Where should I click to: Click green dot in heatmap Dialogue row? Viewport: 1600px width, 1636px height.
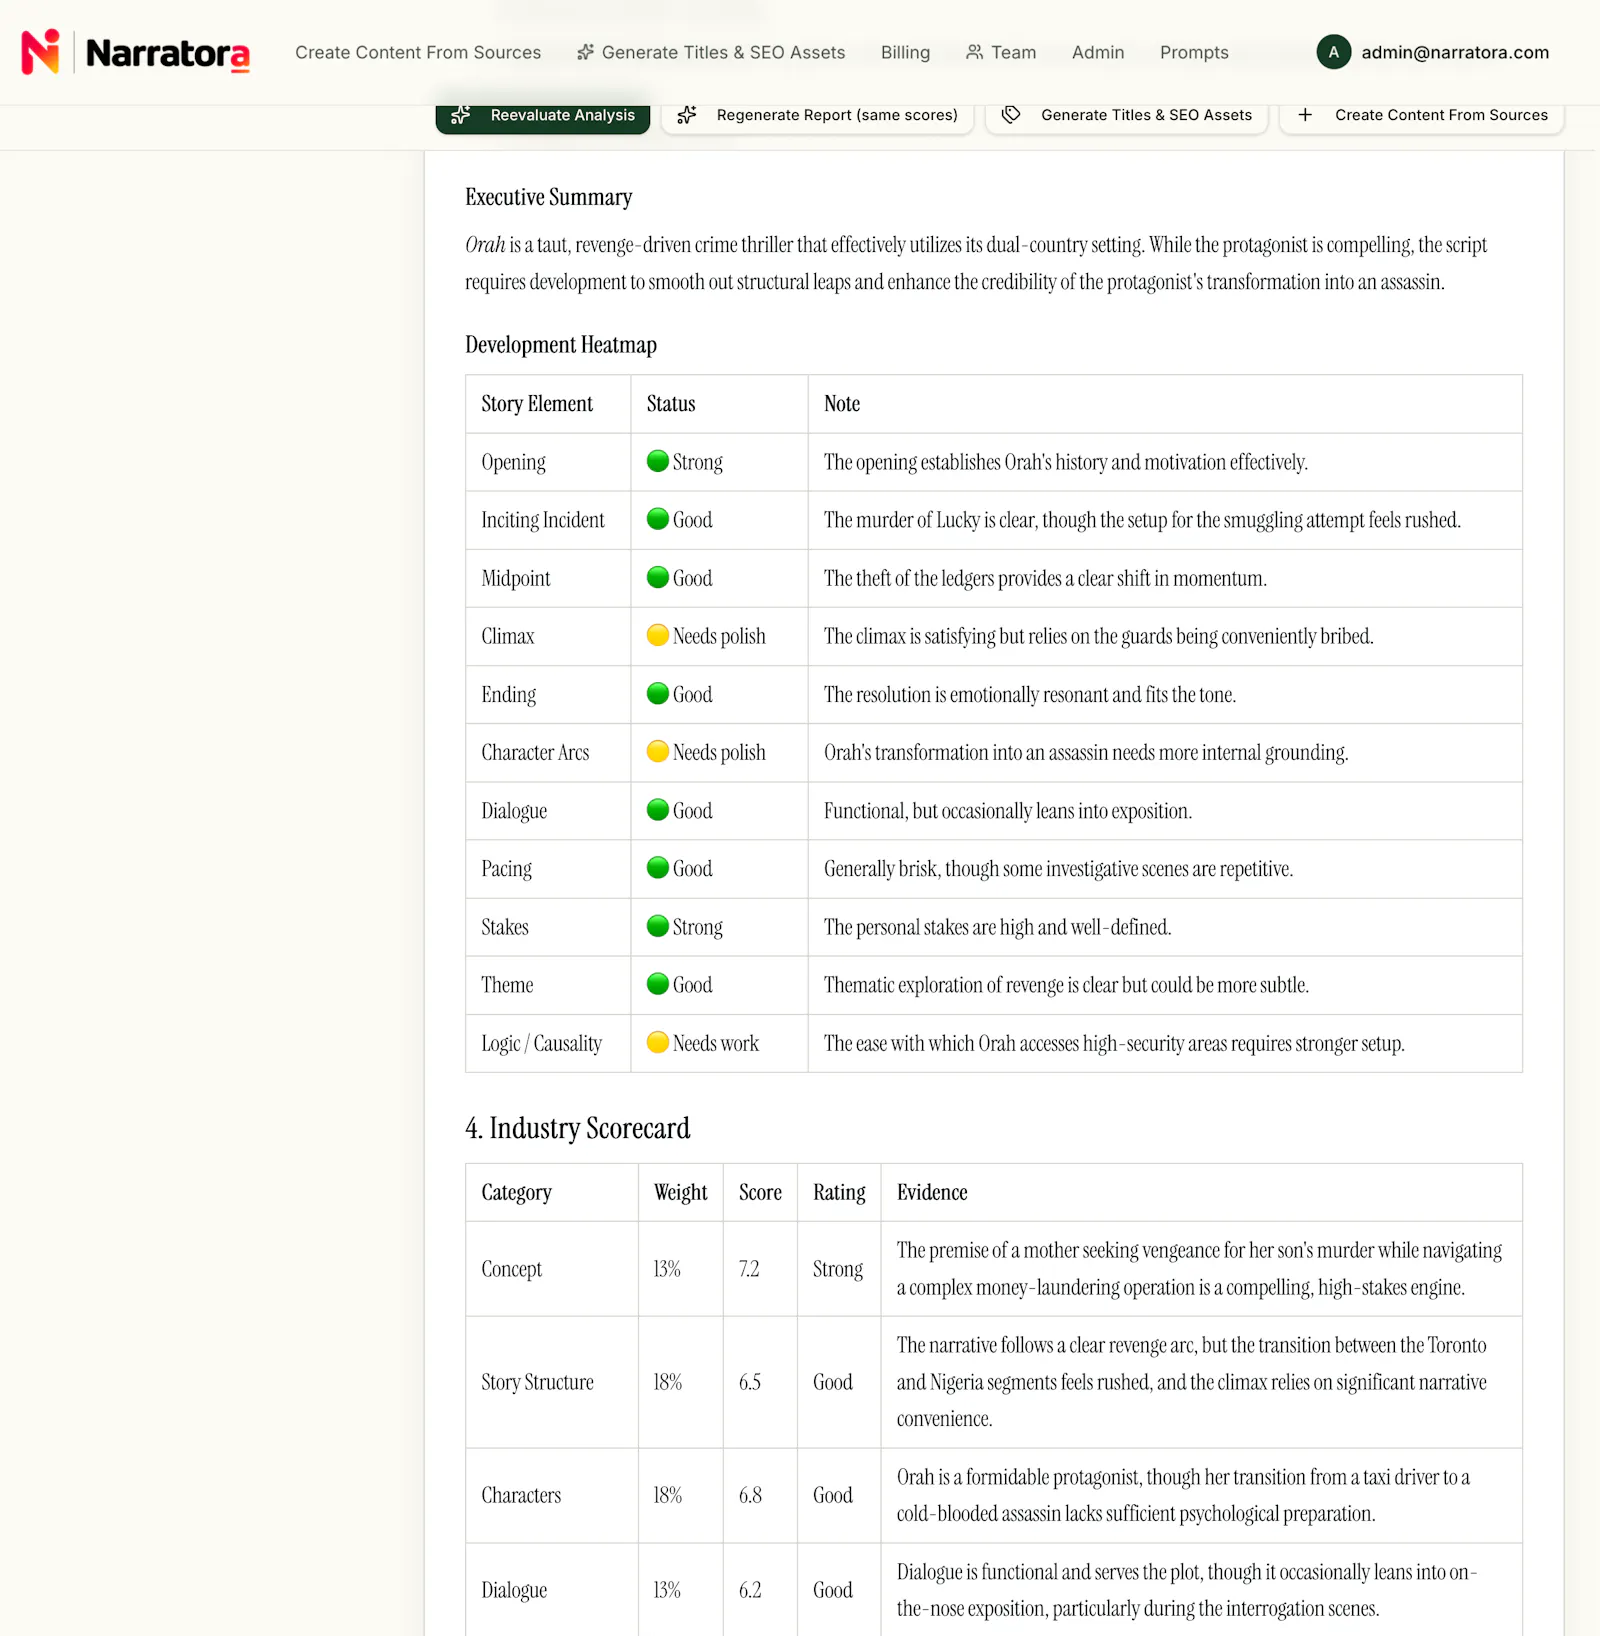(x=657, y=809)
